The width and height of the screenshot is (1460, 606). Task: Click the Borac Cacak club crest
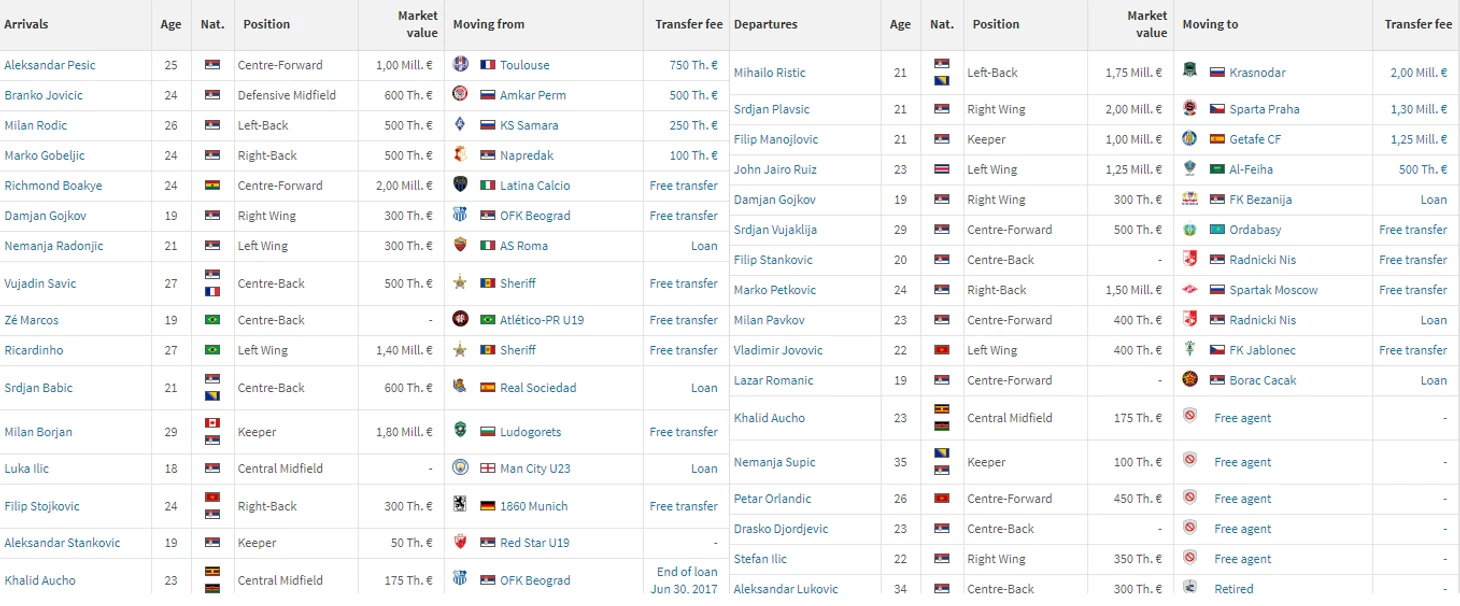(1189, 380)
